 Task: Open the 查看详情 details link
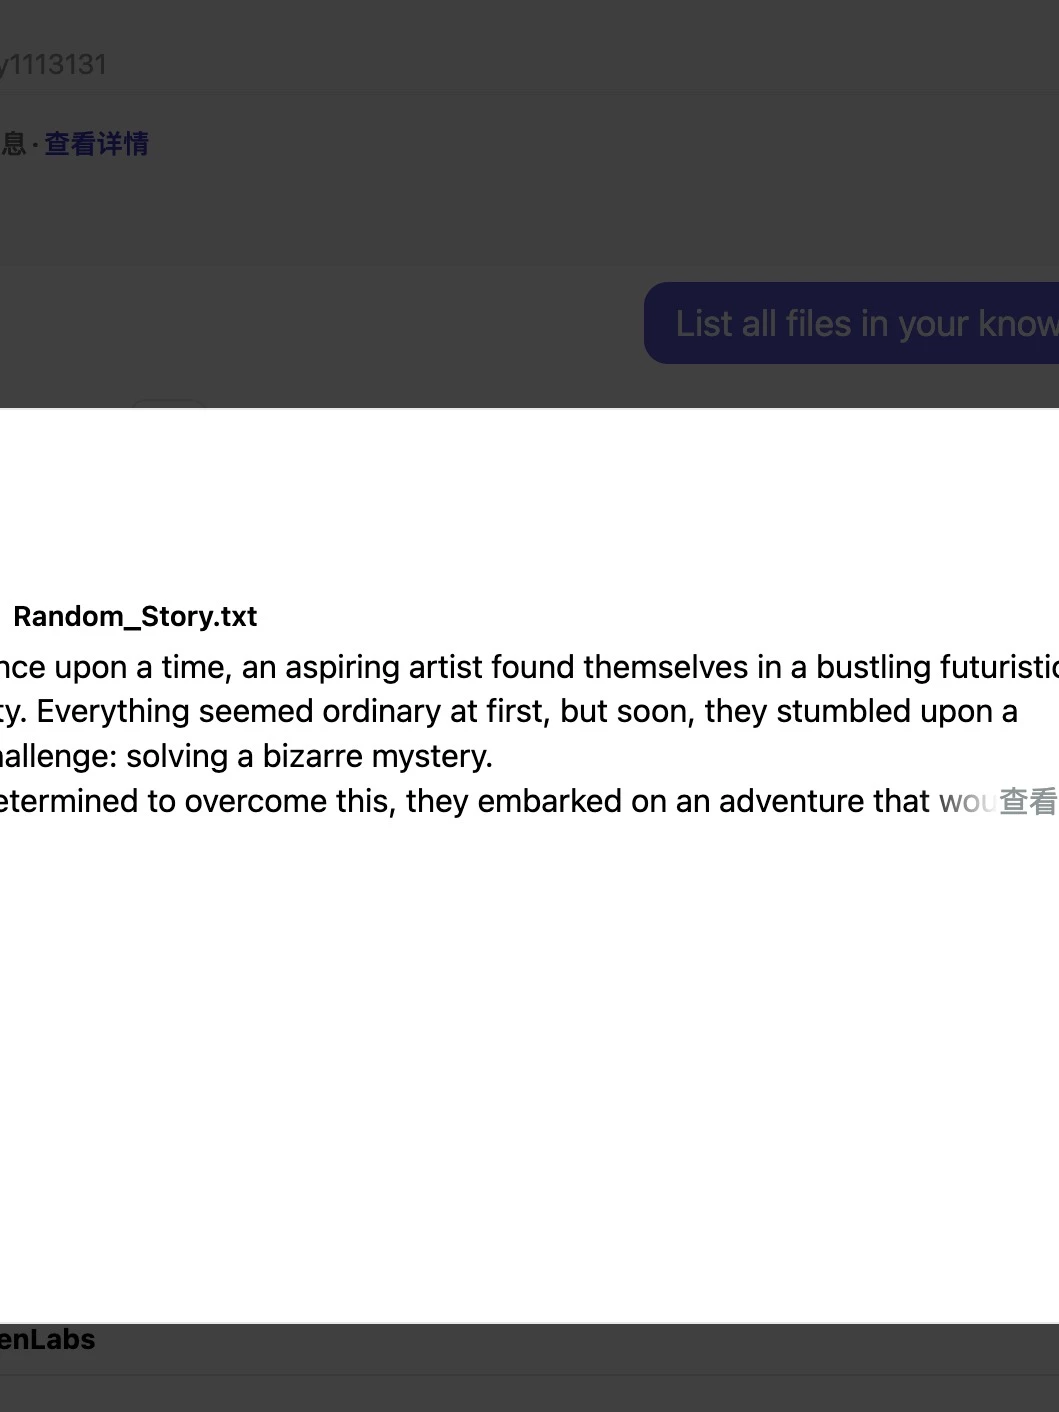(x=96, y=144)
